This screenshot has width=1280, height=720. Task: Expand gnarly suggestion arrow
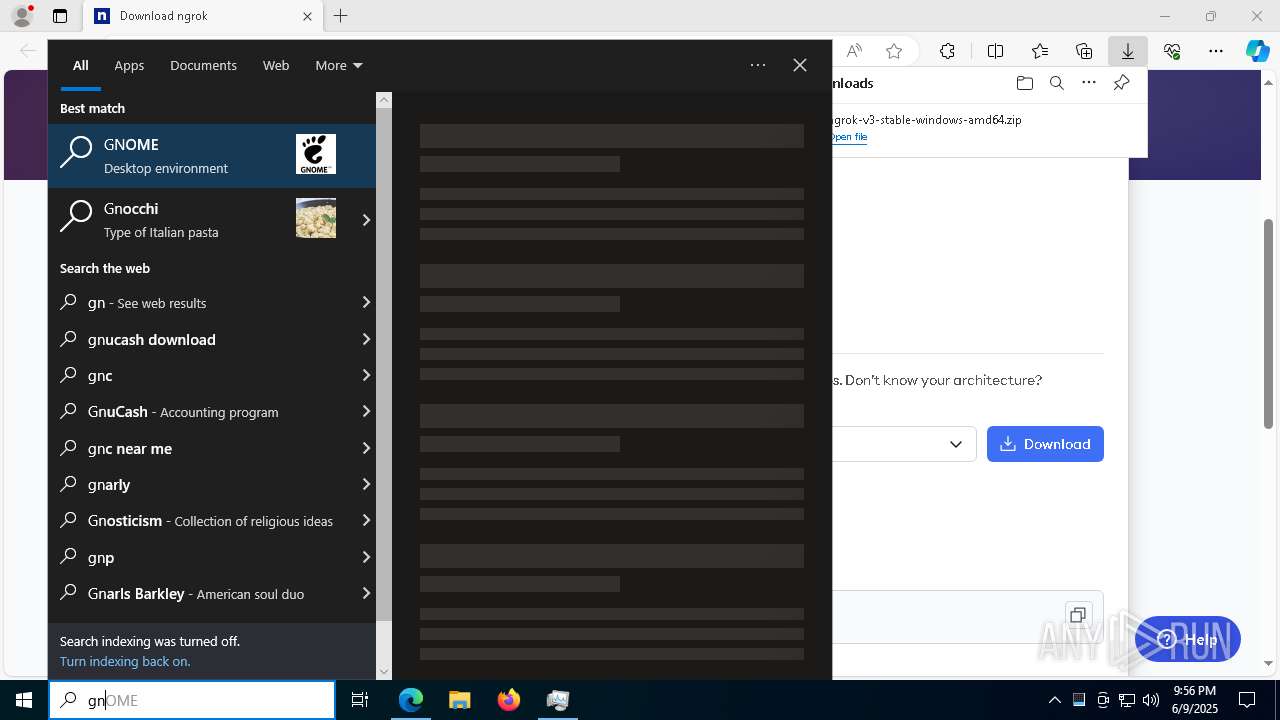366,484
